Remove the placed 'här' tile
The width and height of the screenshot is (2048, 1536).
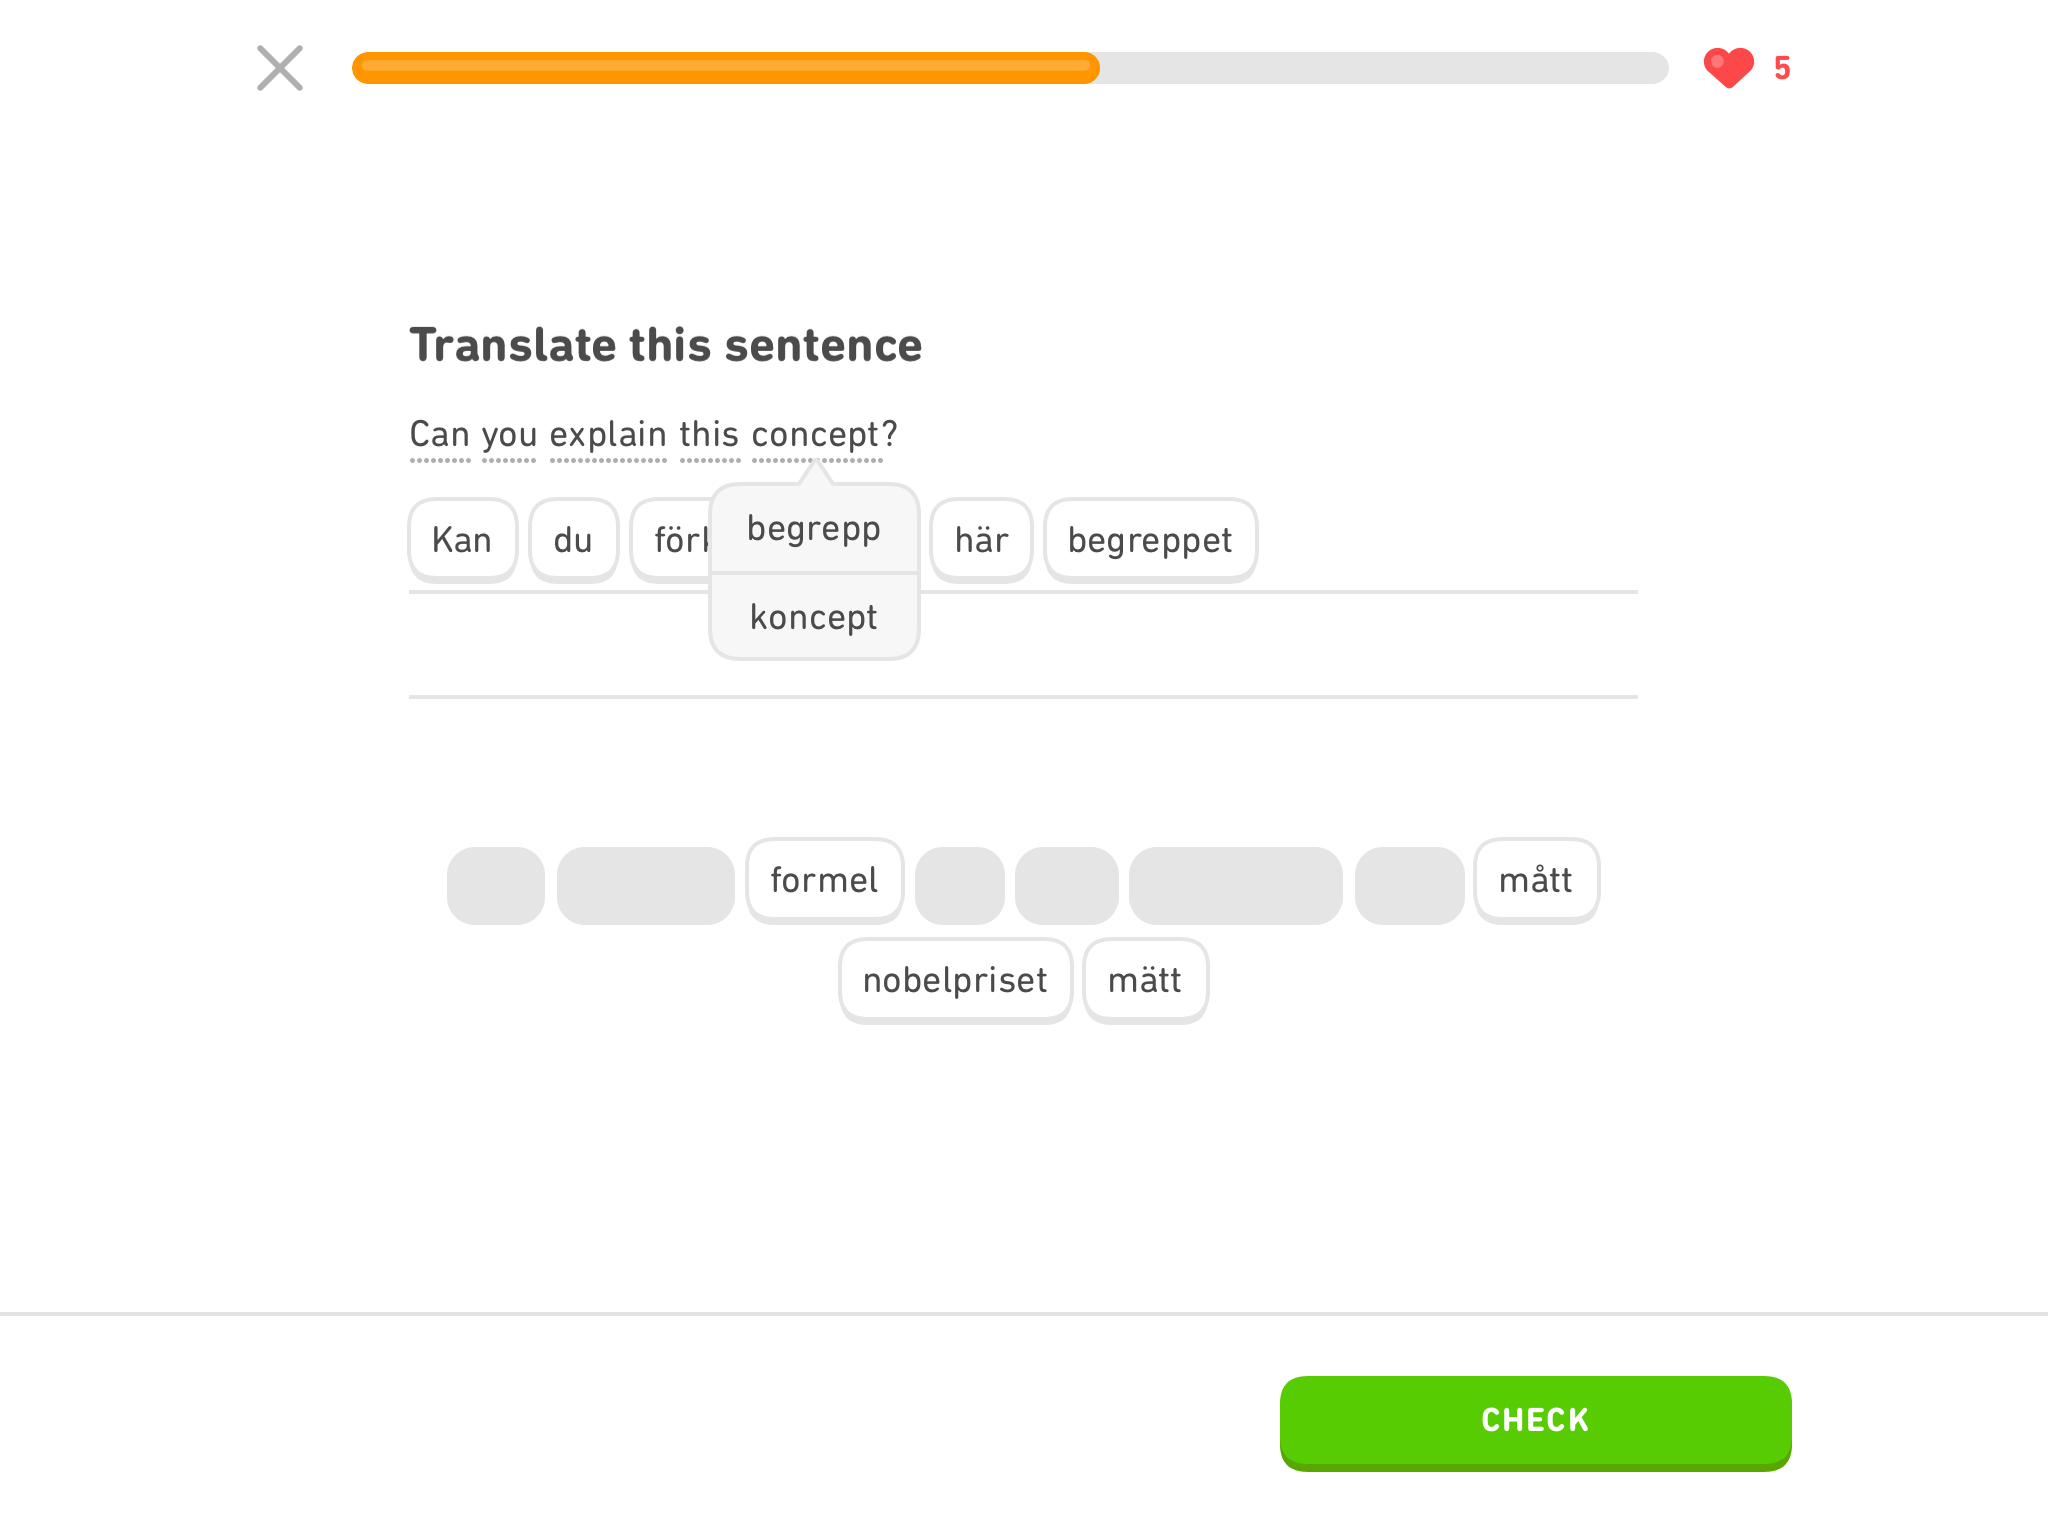981,540
